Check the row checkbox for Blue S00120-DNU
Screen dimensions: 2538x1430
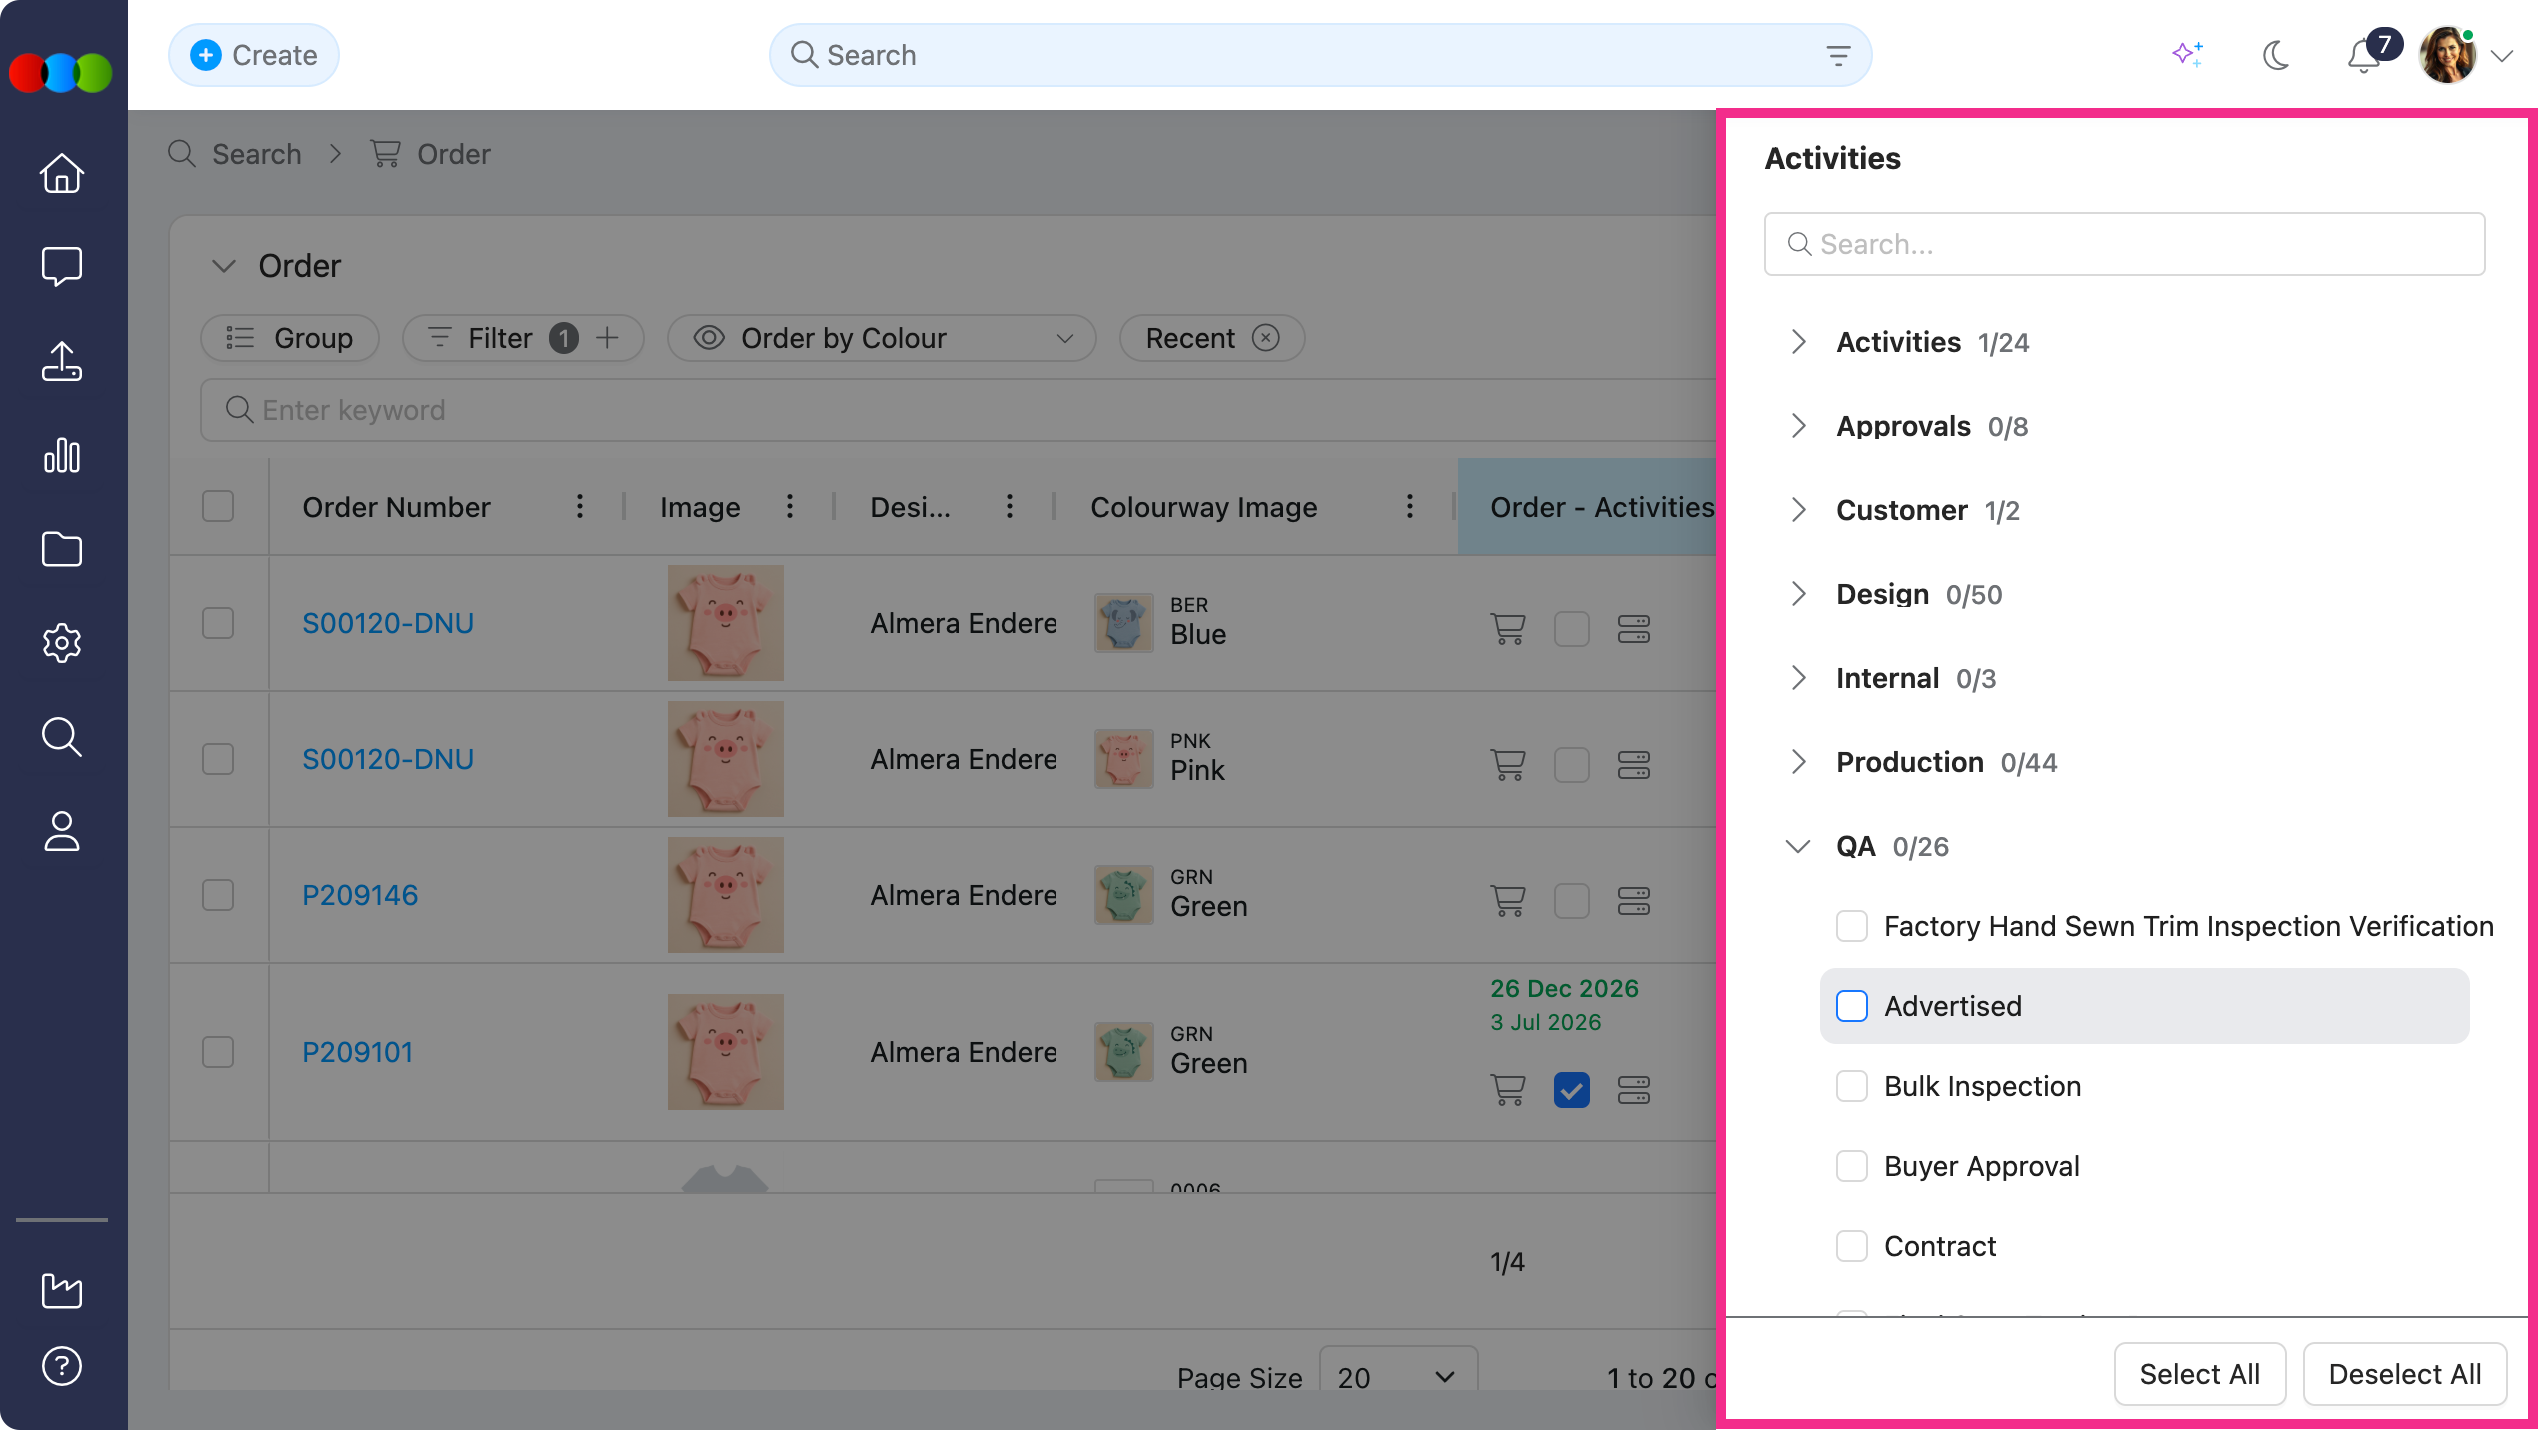coord(218,623)
